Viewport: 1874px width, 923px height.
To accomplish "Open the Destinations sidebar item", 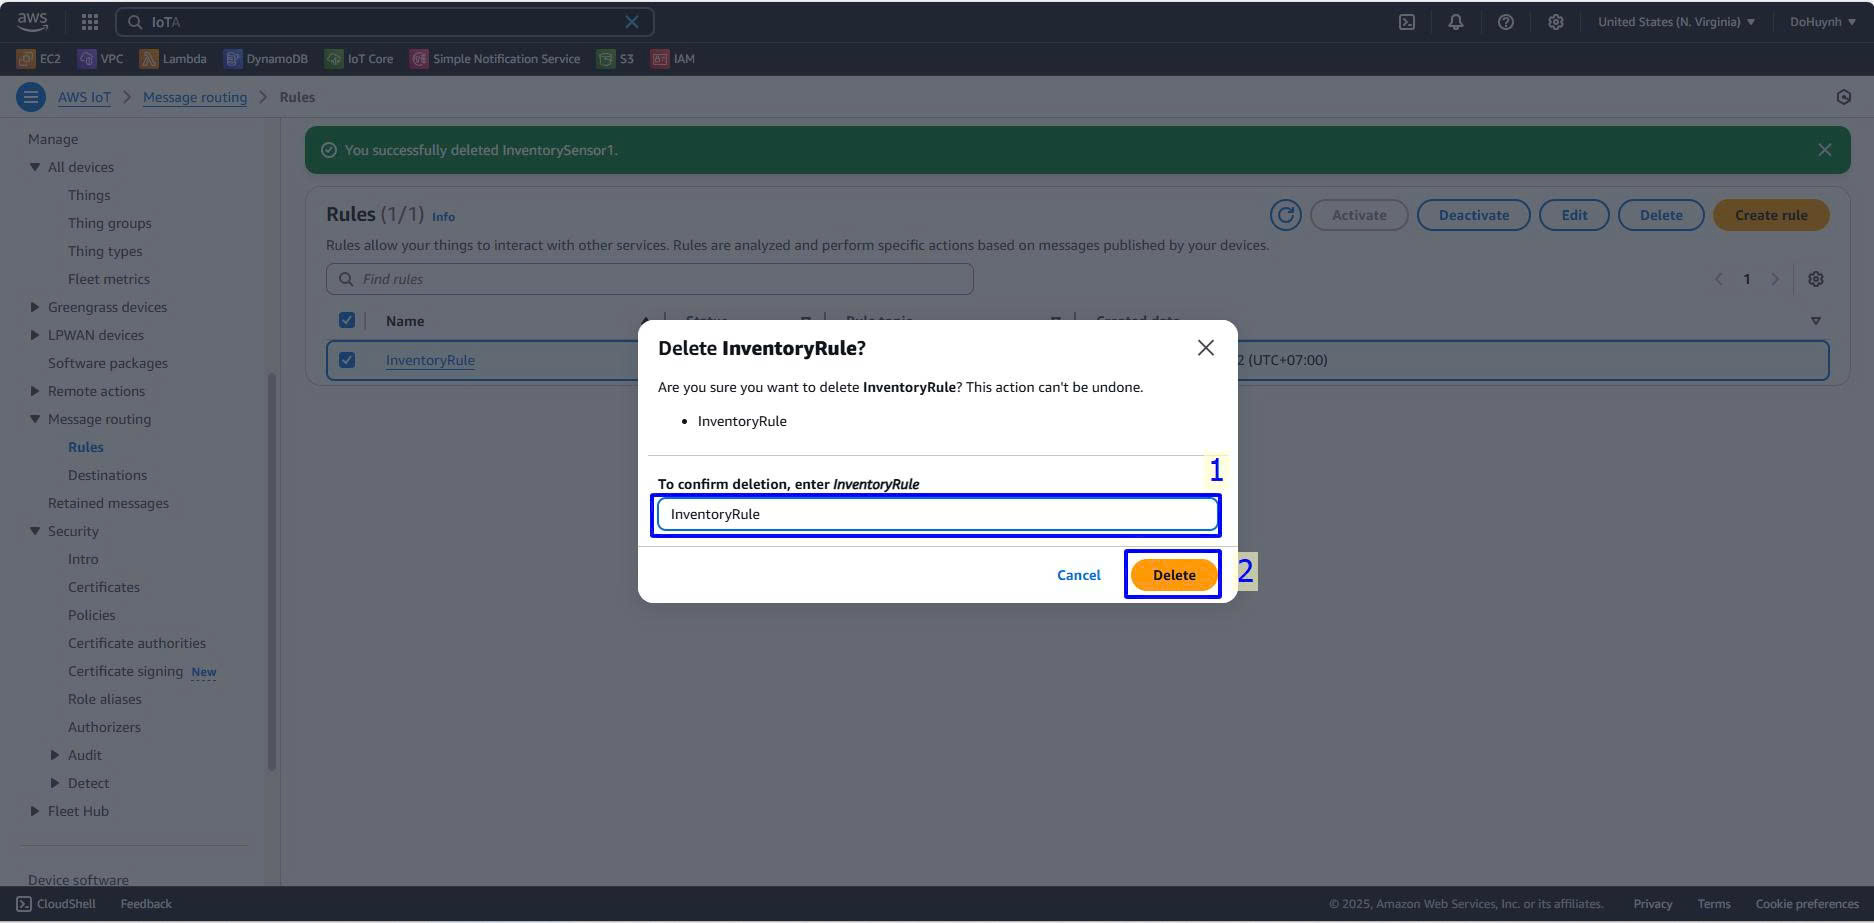I will click(107, 475).
